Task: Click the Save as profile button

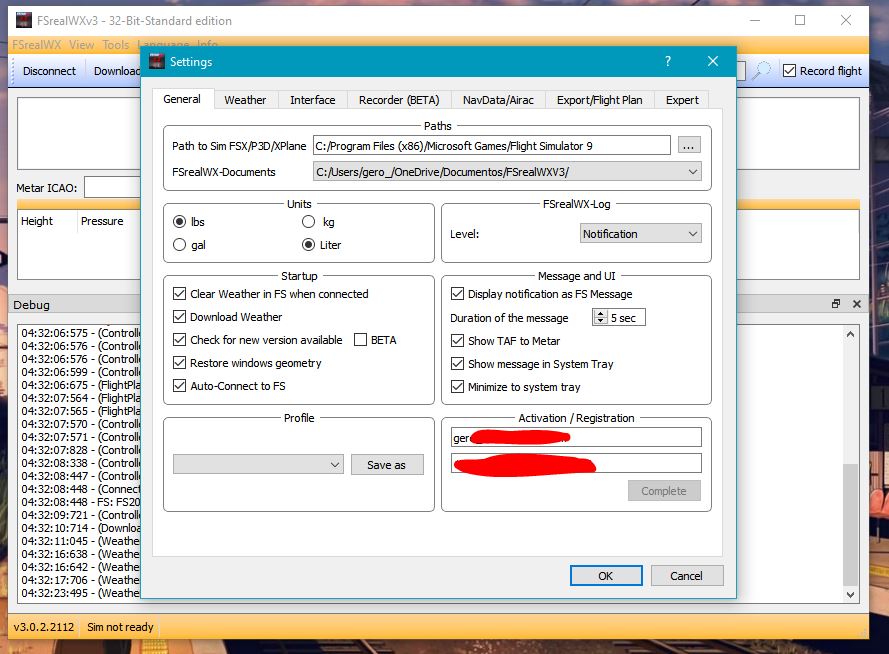Action: coord(387,465)
